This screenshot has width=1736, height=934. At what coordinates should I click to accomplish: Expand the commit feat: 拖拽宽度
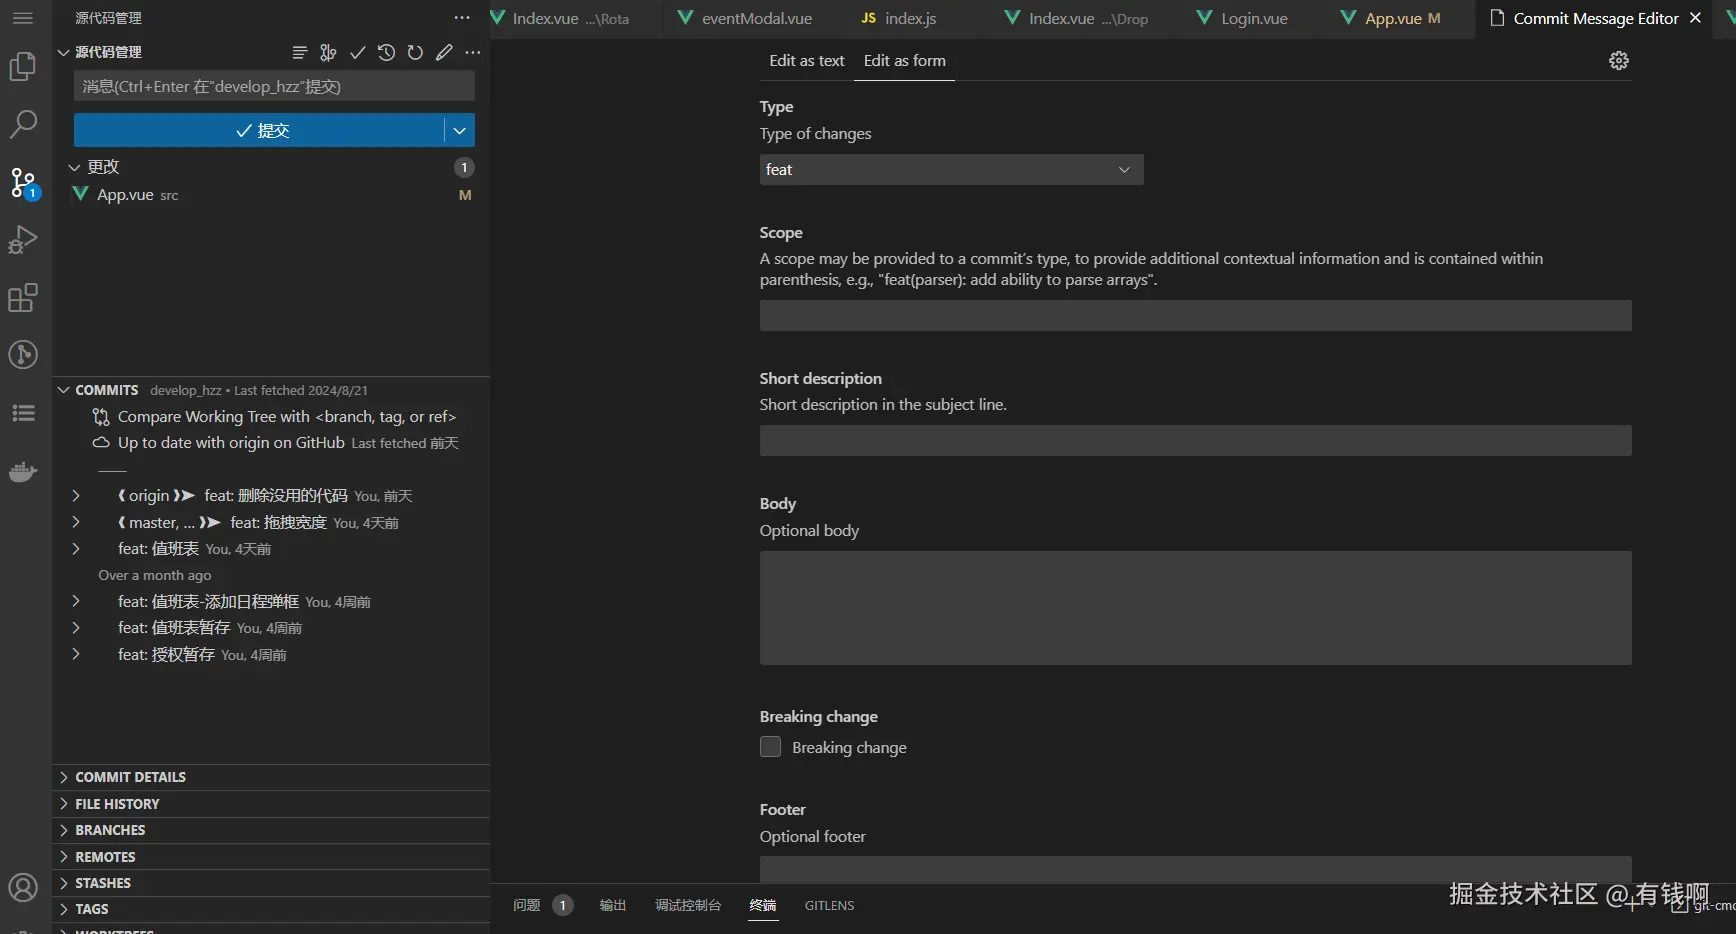coord(76,522)
